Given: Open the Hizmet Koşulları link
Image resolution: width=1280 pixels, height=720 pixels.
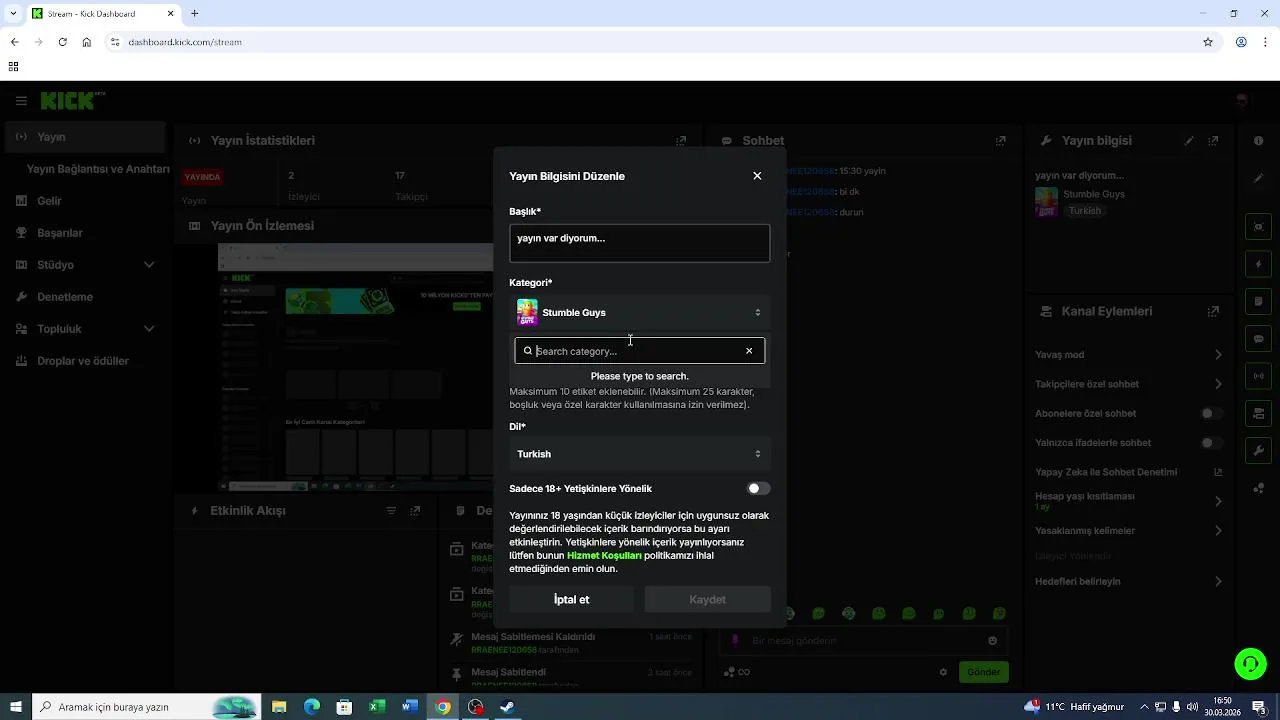Looking at the screenshot, I should pyautogui.click(x=604, y=555).
